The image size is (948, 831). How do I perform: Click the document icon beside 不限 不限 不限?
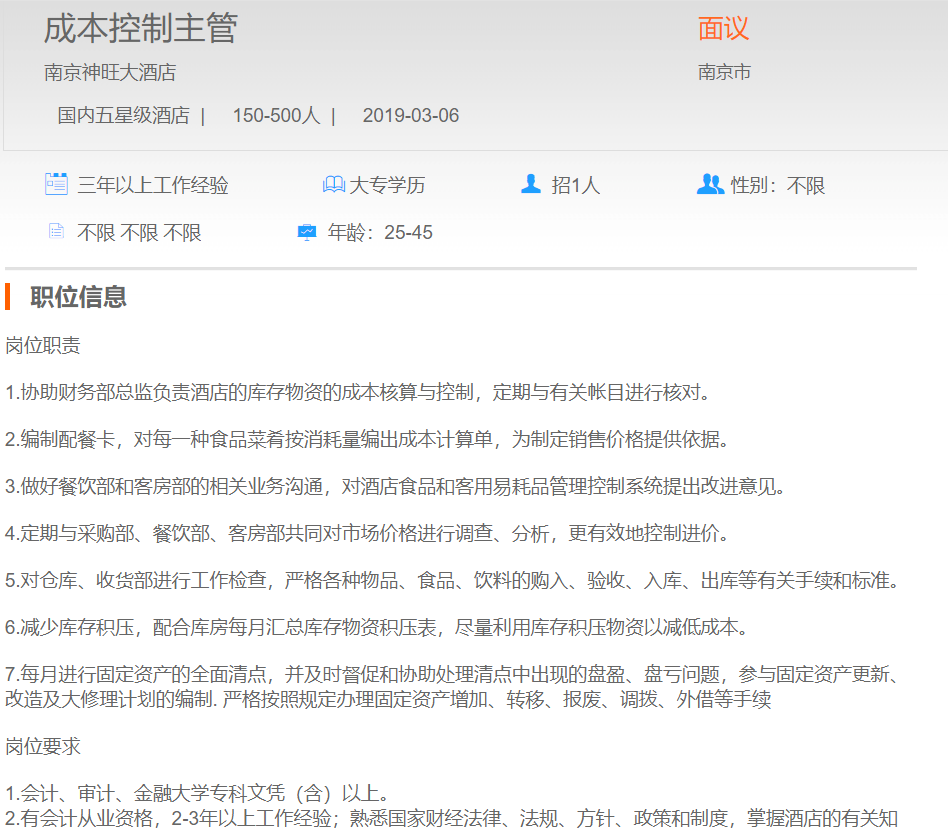pyautogui.click(x=56, y=232)
